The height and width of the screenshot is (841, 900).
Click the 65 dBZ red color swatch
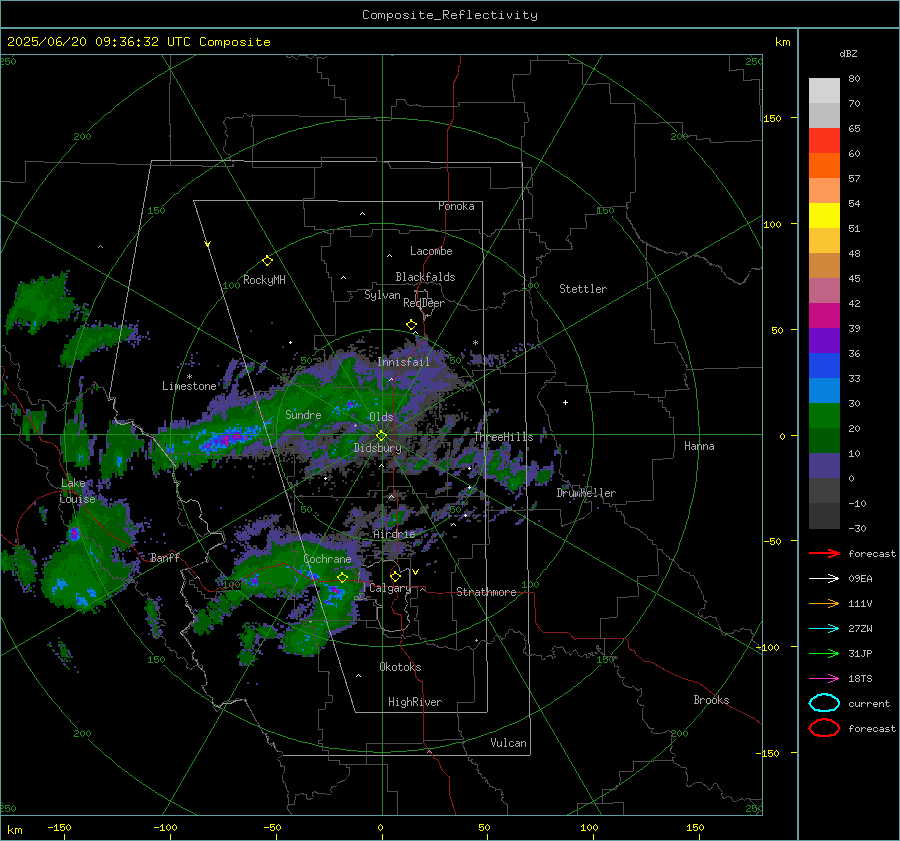pos(824,140)
